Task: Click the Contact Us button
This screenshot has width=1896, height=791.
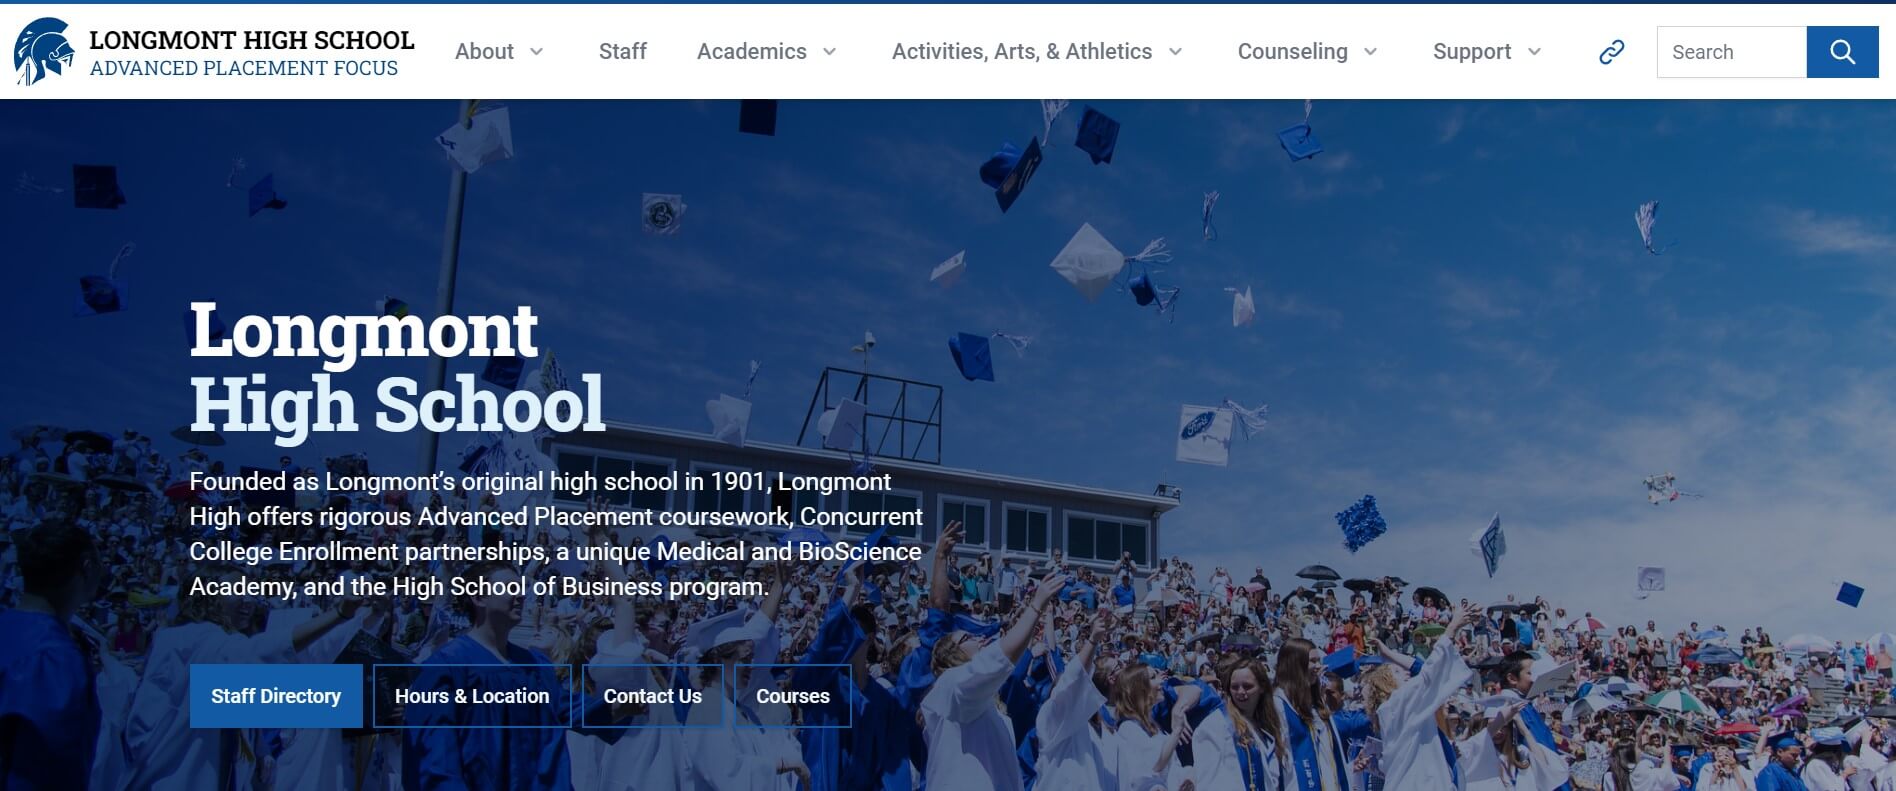Action: [652, 696]
